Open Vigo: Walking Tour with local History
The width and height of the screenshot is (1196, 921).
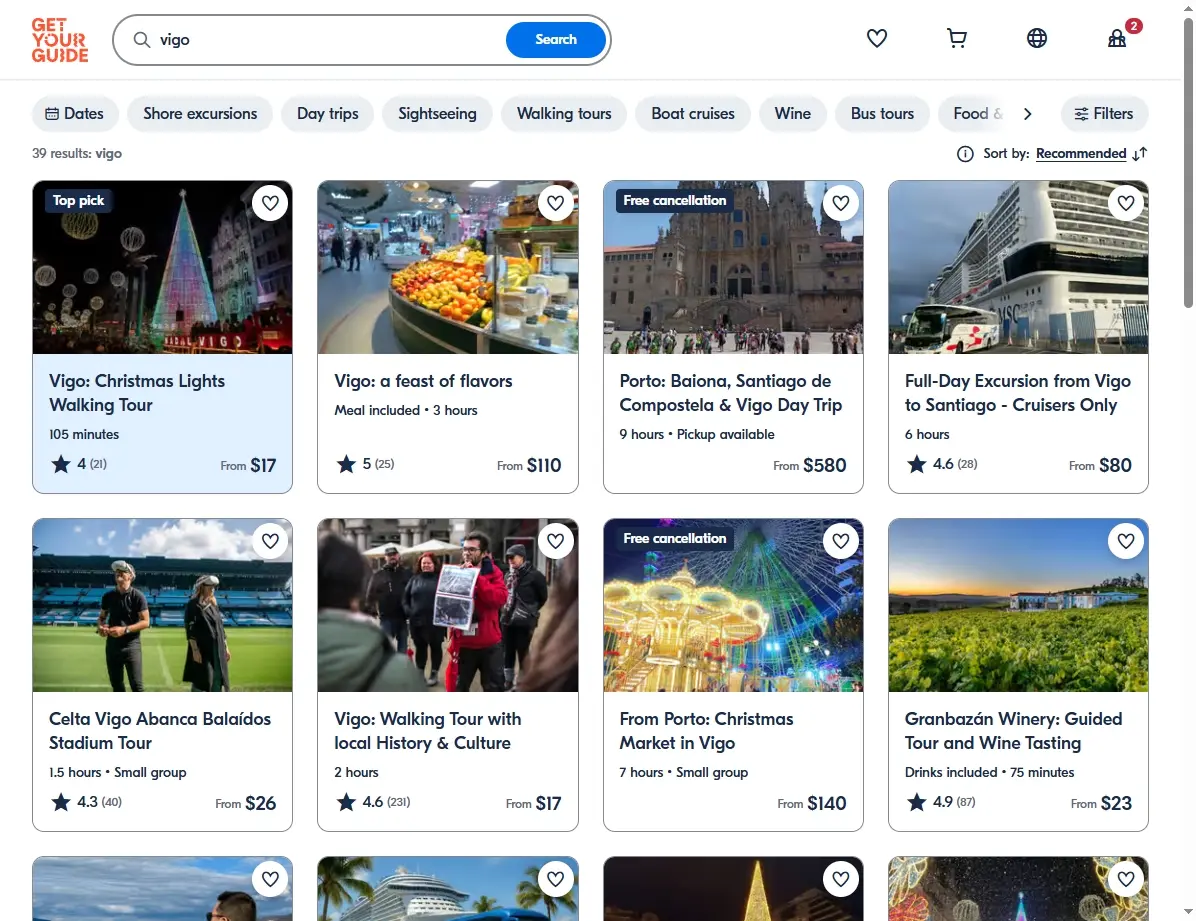(x=428, y=731)
